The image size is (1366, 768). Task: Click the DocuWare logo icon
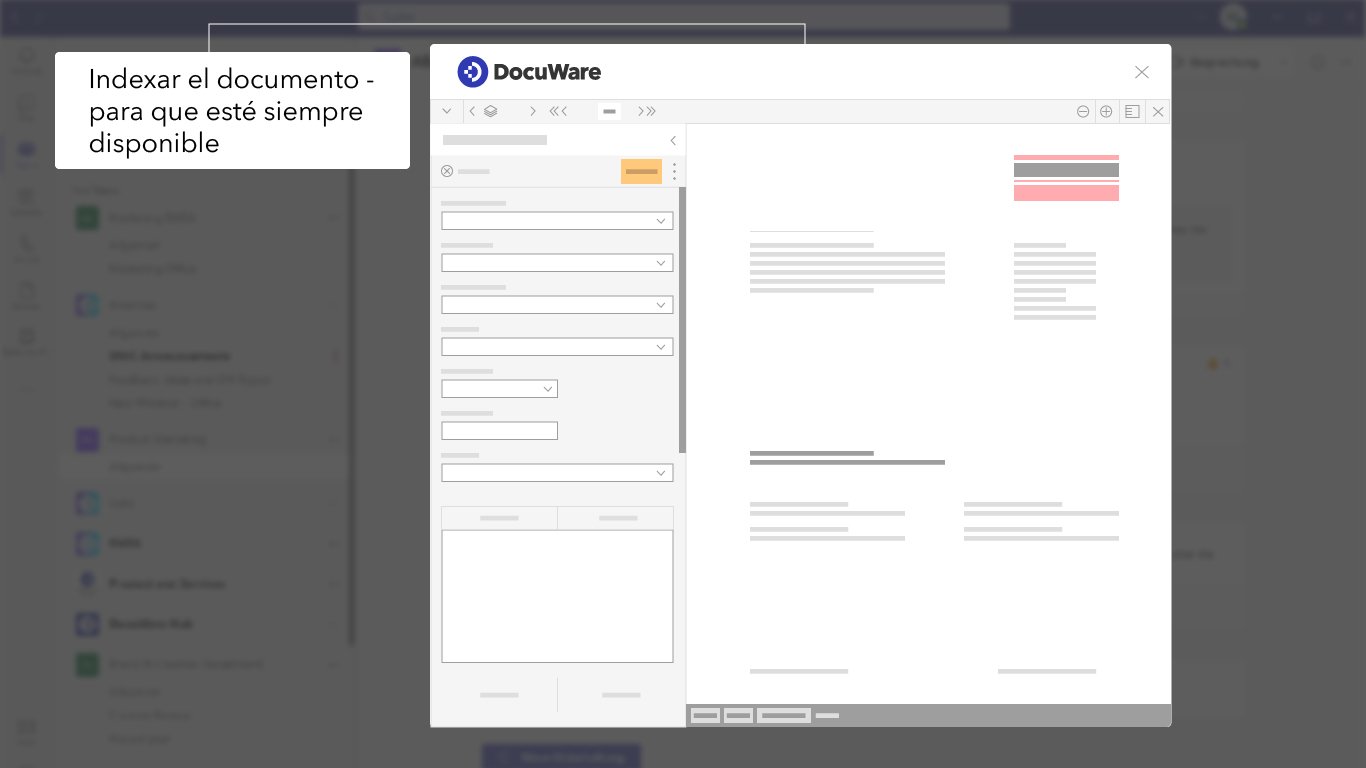(471, 71)
